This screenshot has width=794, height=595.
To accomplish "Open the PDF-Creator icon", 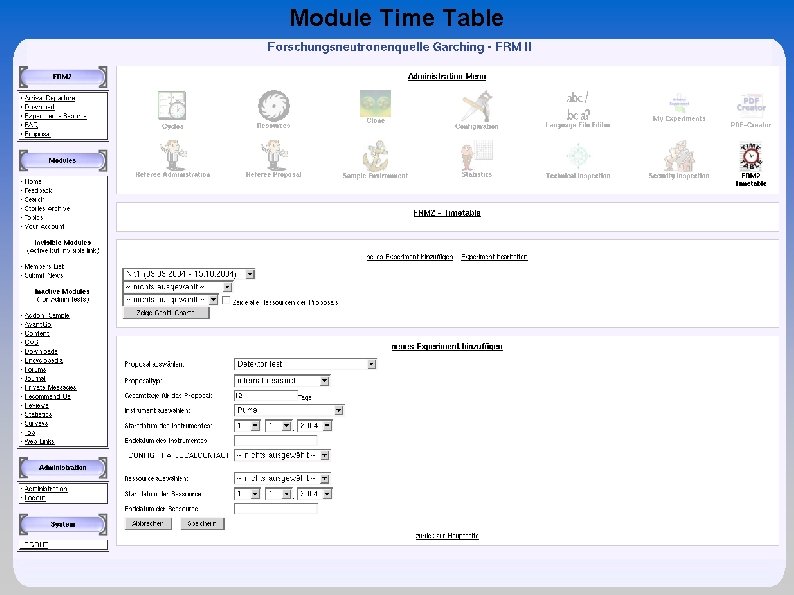I will [751, 106].
